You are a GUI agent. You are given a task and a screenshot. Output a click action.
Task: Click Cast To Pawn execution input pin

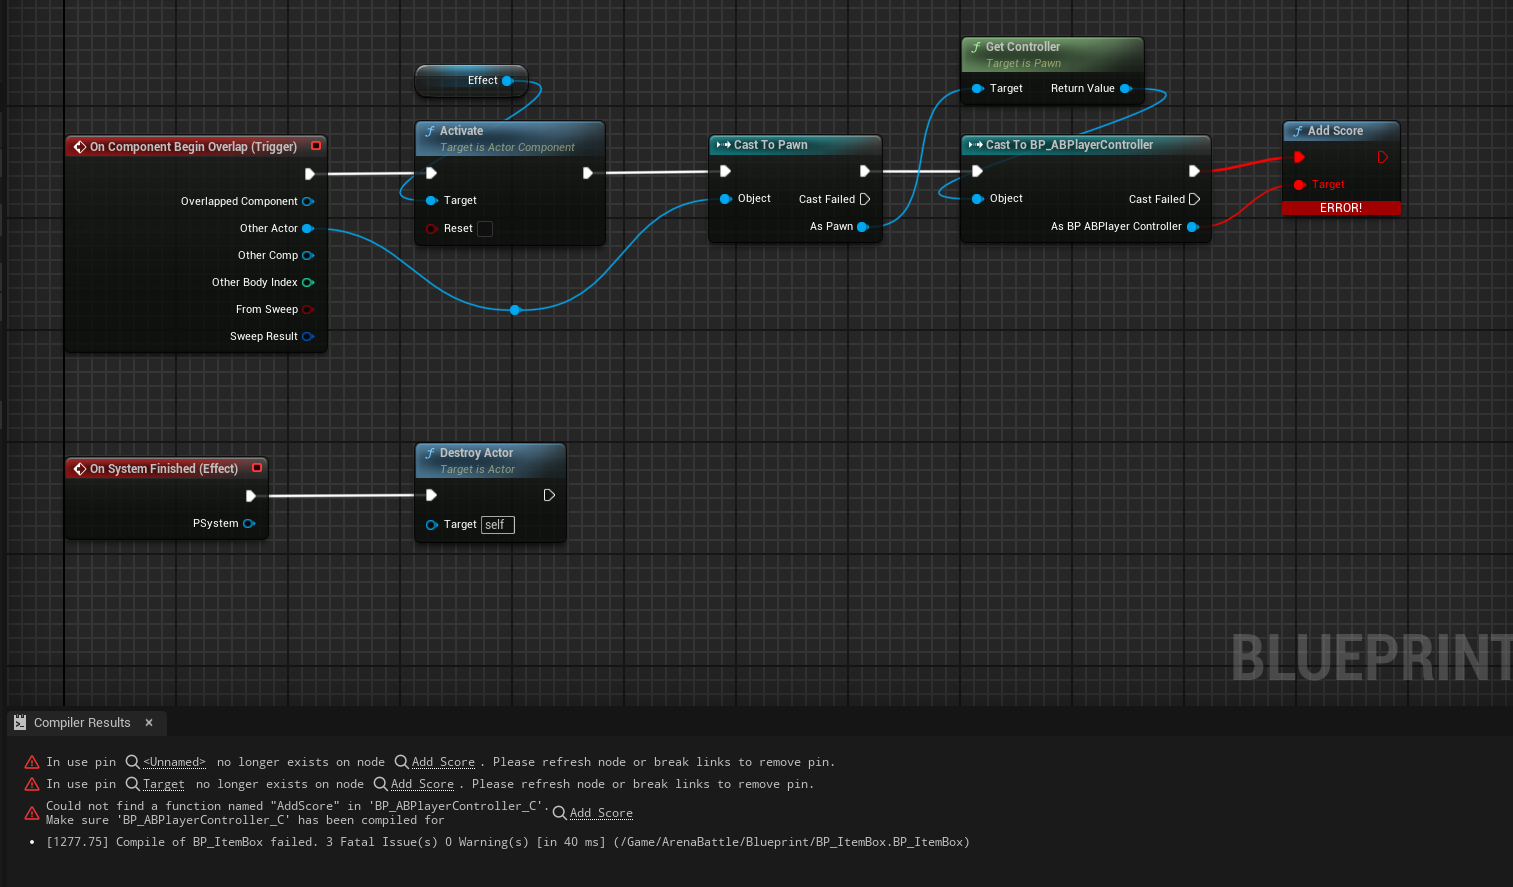pos(725,171)
